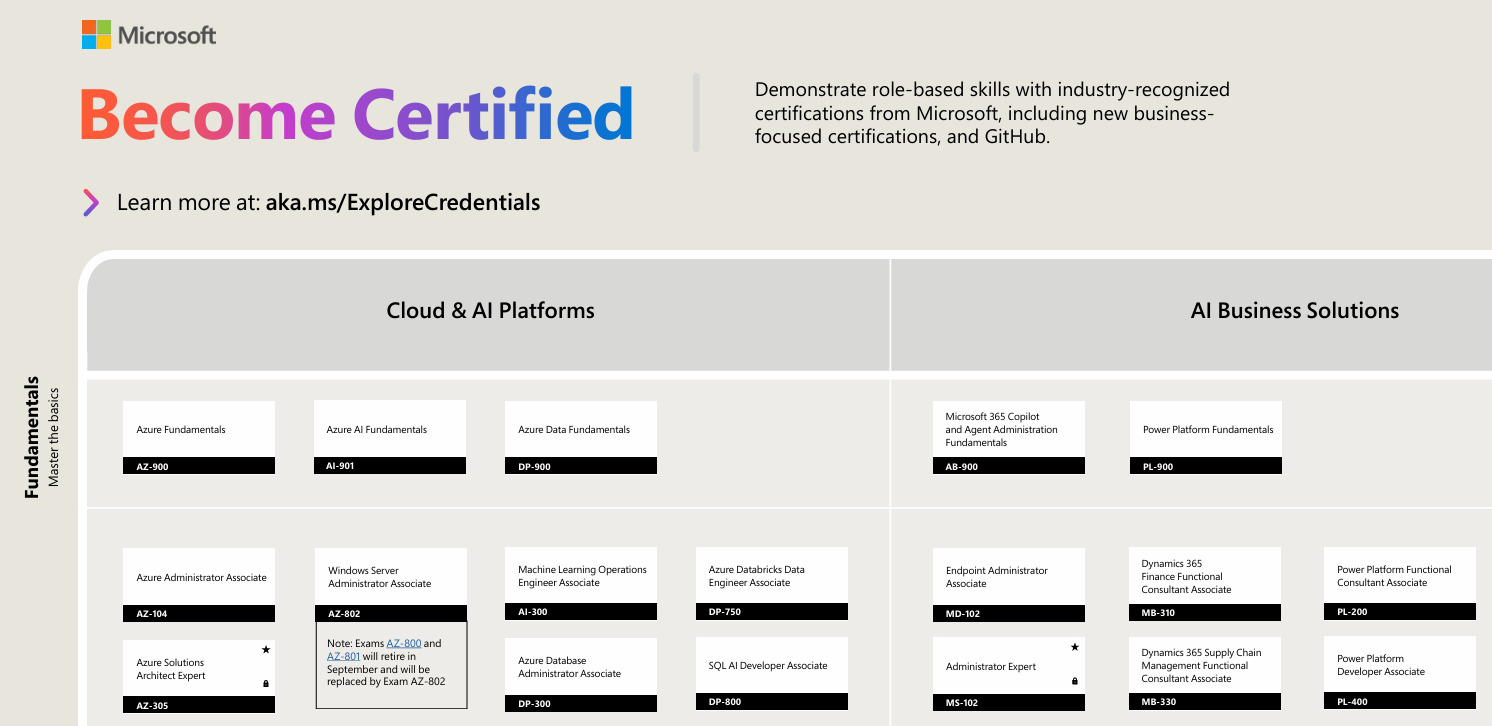Click the star on the Administrator Expert card
Viewport: 1492px width, 726px height.
point(1074,647)
